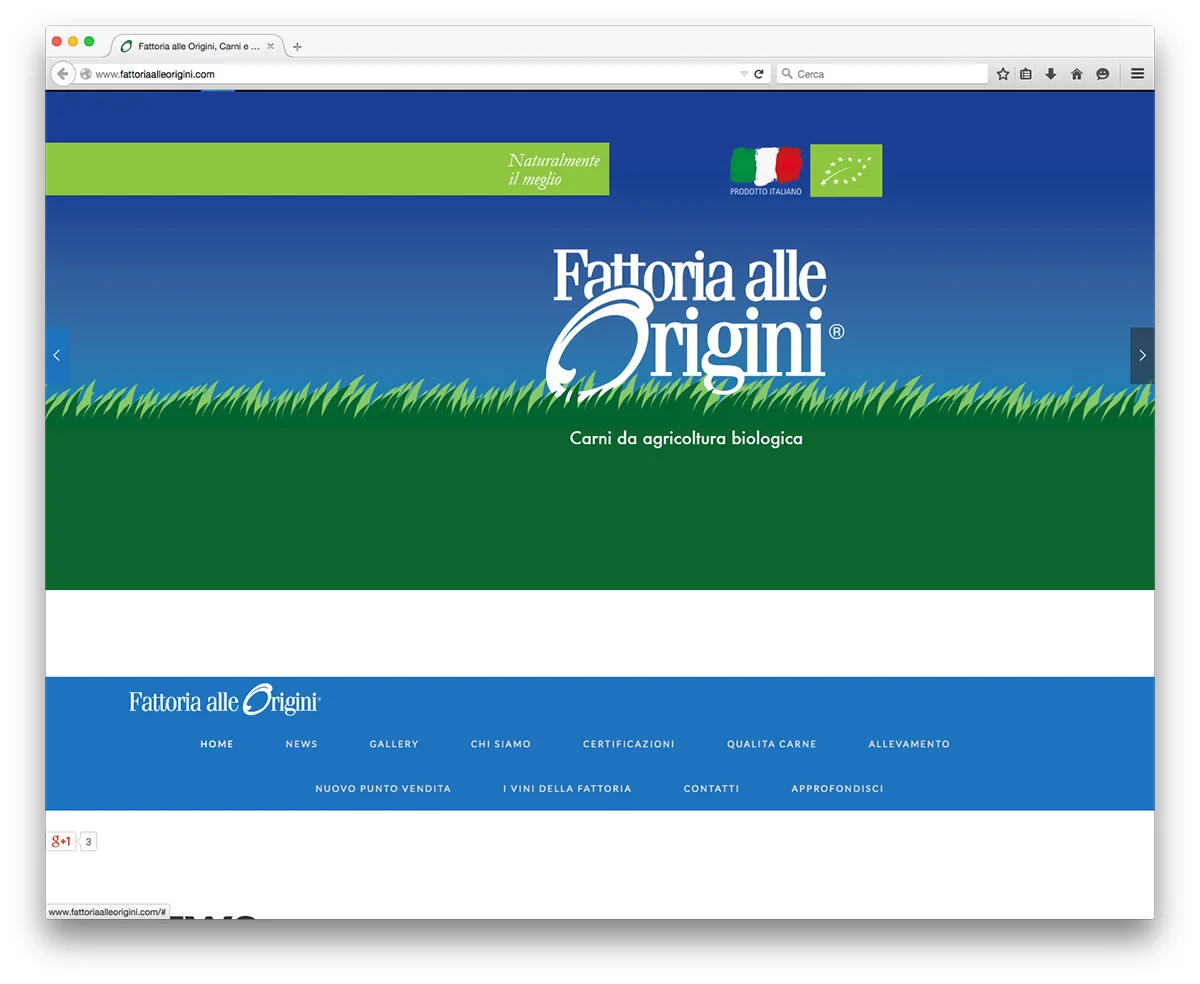This screenshot has width=1200, height=984.
Task: Show the URL history dropdown arrow
Action: click(743, 74)
